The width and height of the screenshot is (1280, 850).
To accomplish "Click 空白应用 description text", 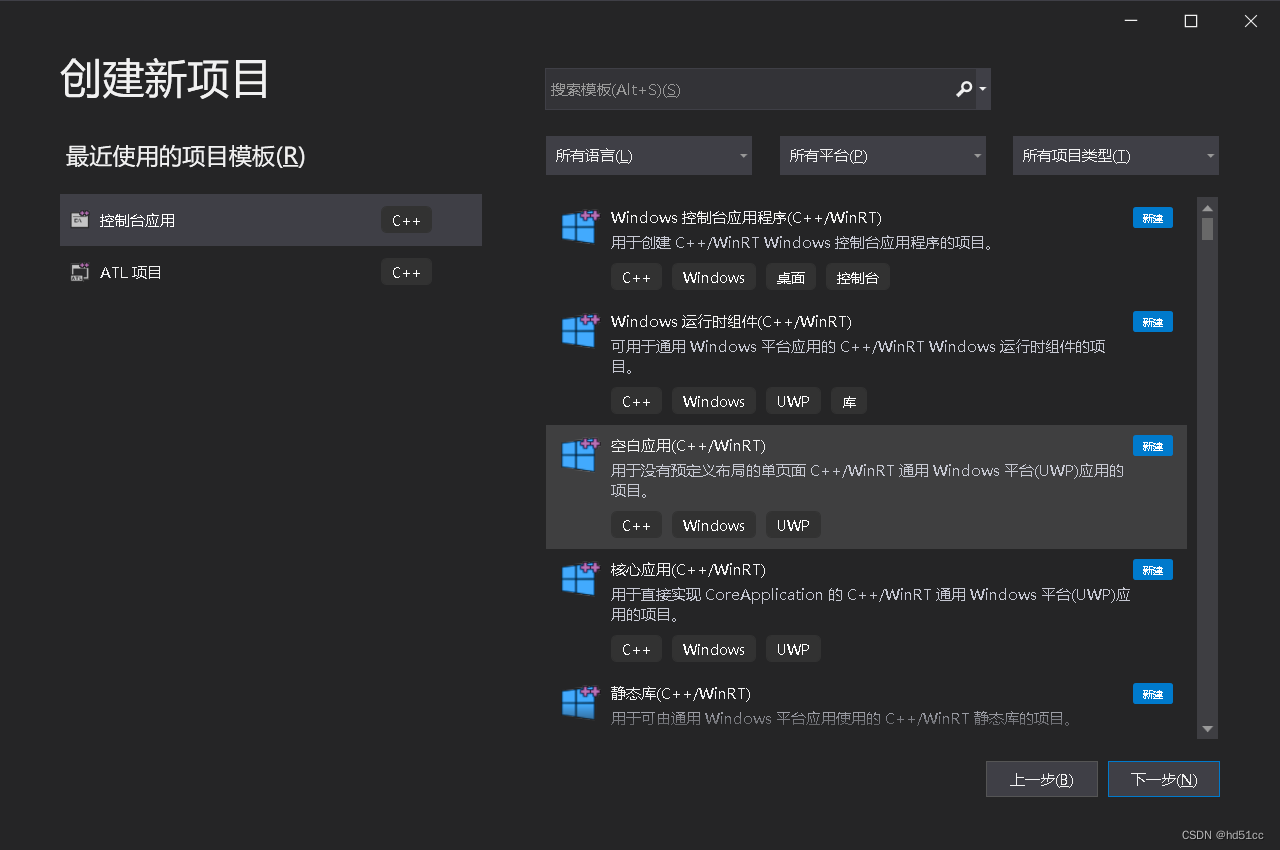I will (868, 481).
